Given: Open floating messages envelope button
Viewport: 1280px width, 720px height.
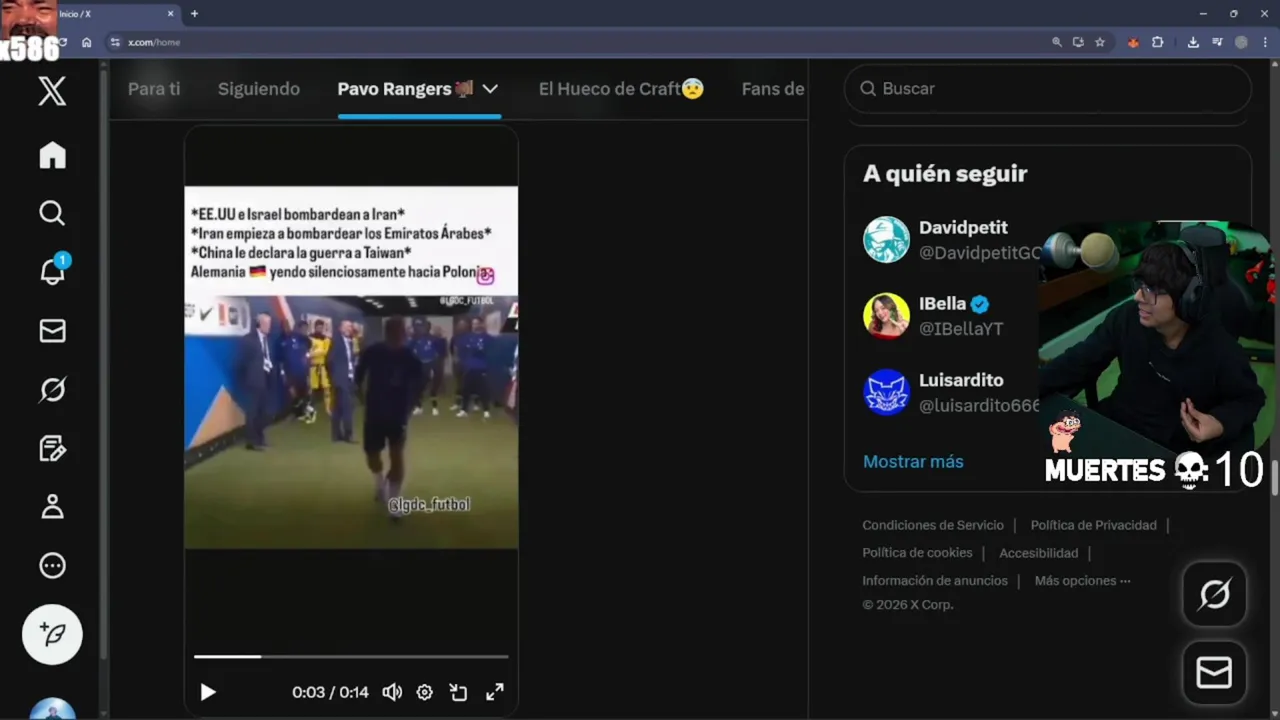Looking at the screenshot, I should pos(1214,673).
